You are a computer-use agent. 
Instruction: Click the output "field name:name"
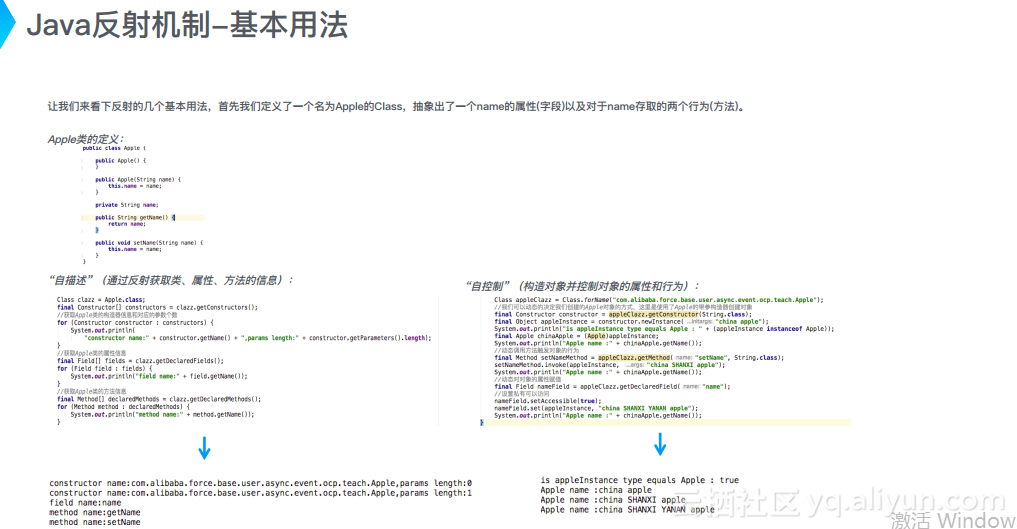pyautogui.click(x=85, y=503)
